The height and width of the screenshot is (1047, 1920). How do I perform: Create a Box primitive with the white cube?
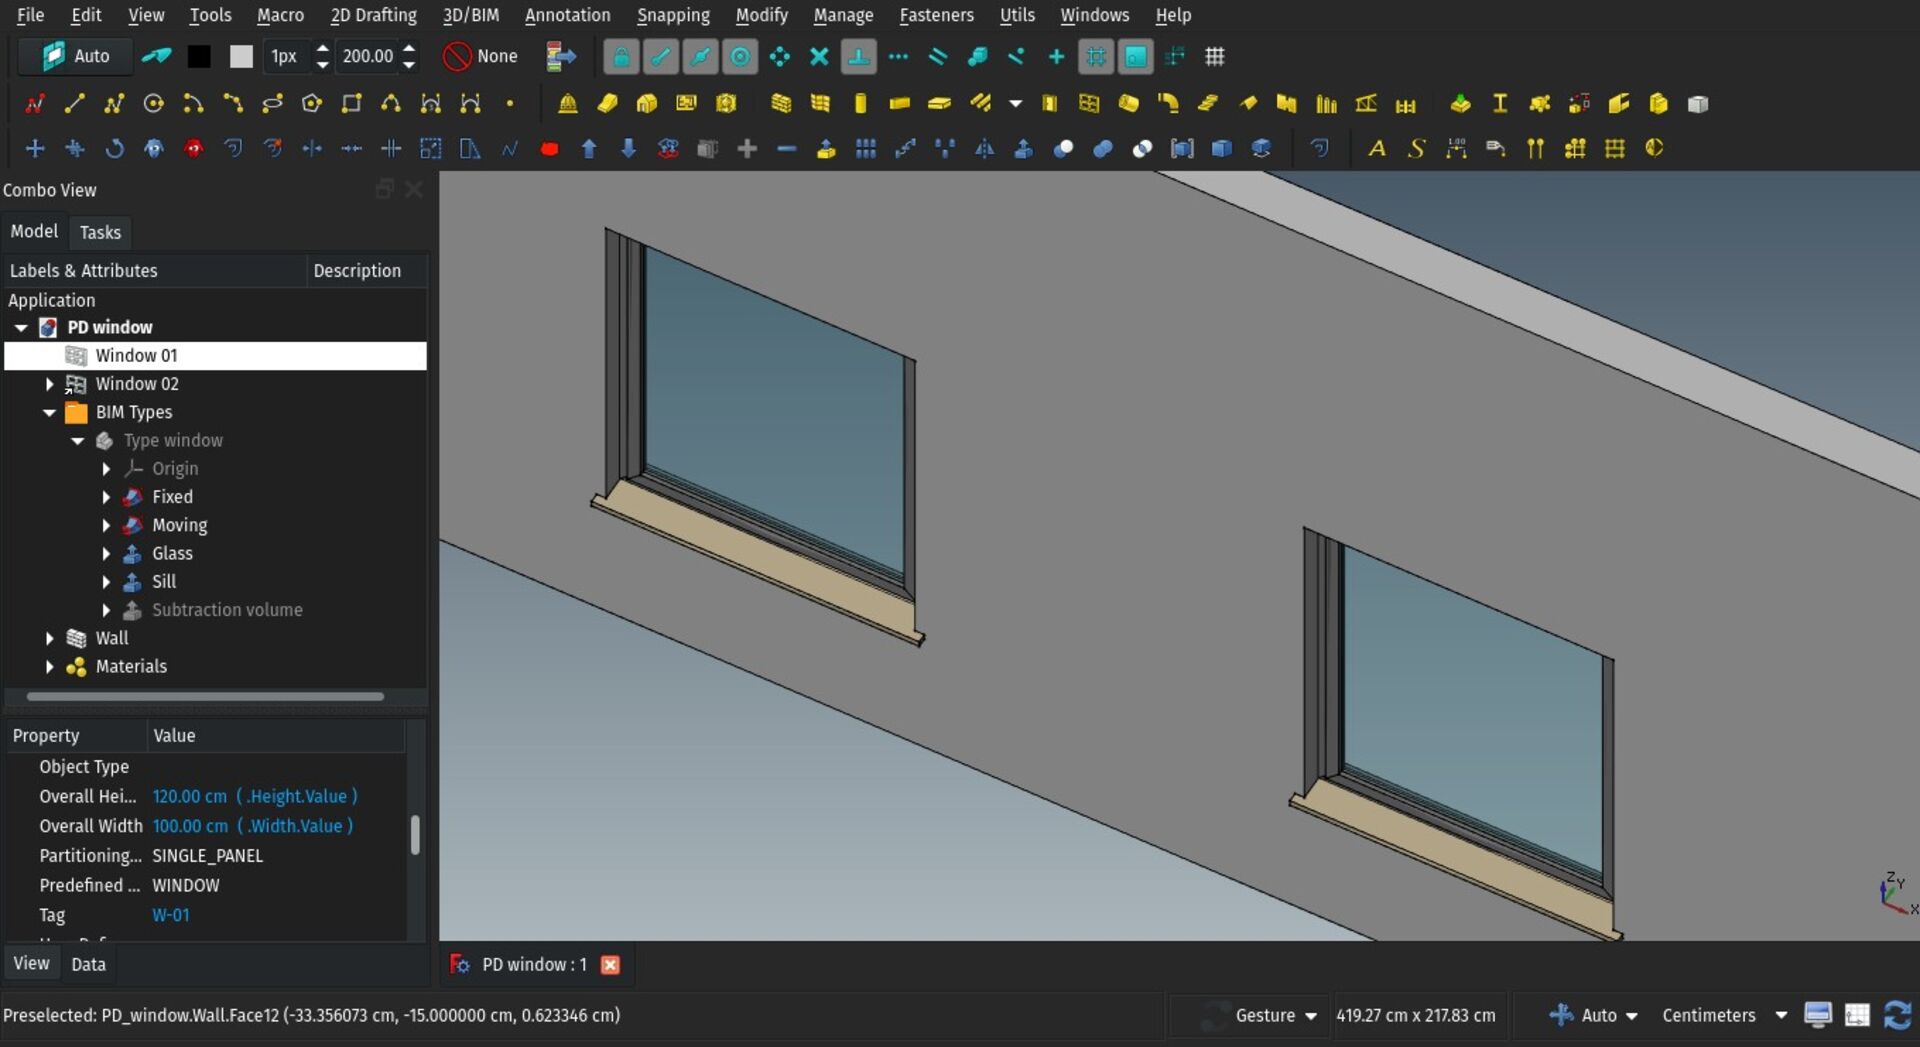coord(1698,104)
